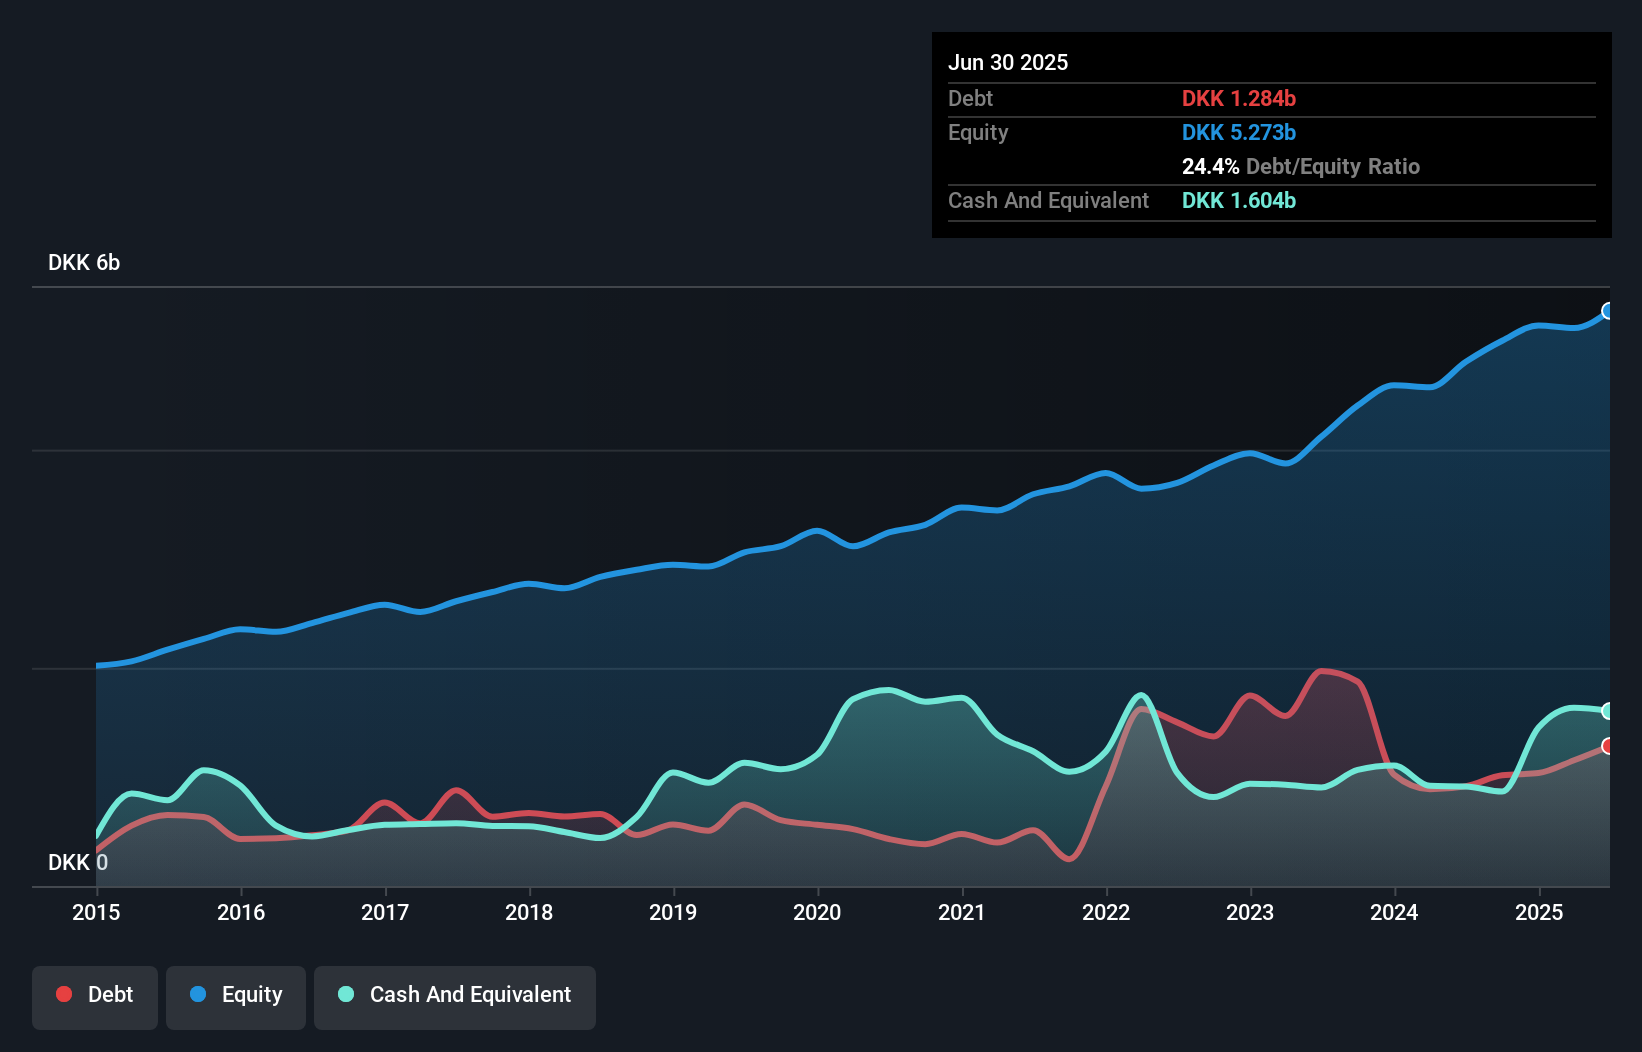Click the 24.4% Debt/Equity Ratio text
The height and width of the screenshot is (1052, 1642).
(1300, 166)
